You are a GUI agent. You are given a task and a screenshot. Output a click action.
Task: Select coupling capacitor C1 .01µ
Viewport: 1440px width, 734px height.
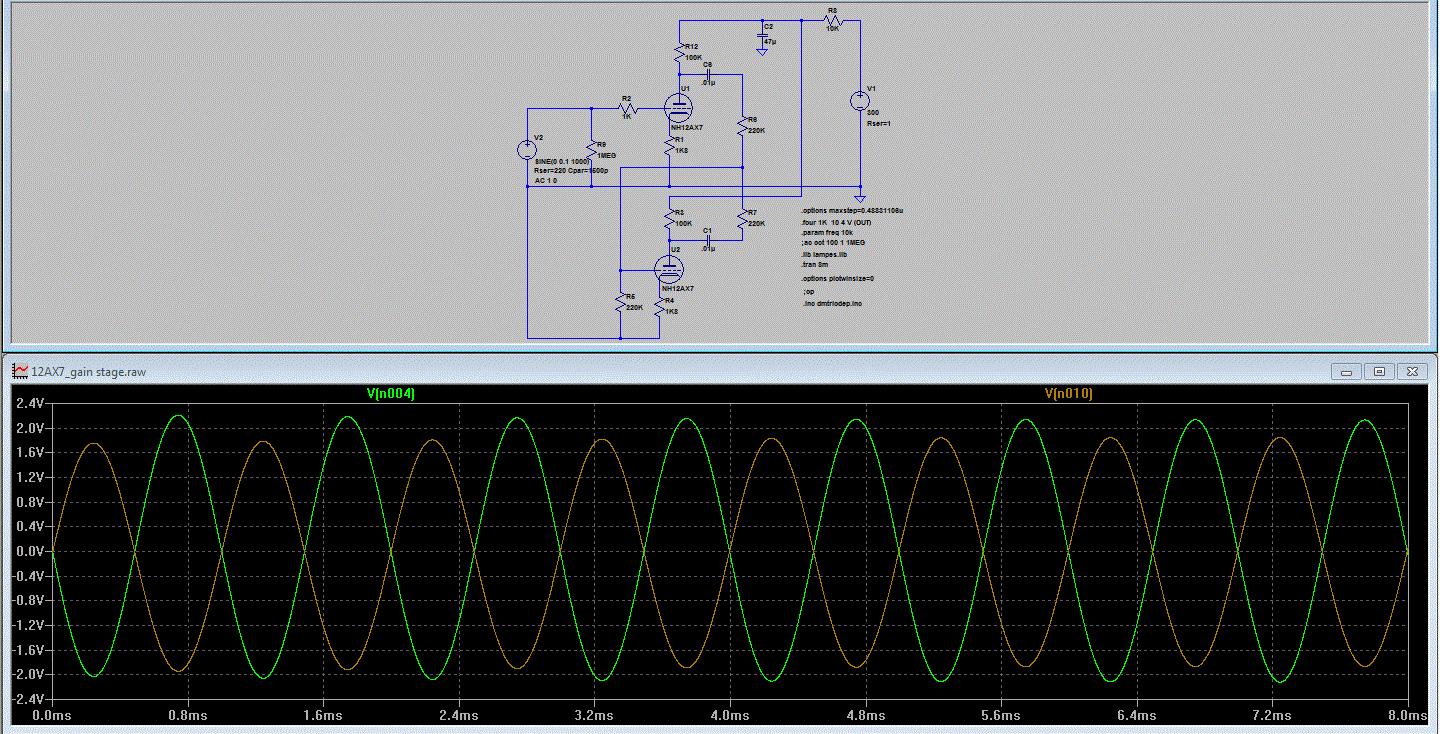pyautogui.click(x=707, y=241)
